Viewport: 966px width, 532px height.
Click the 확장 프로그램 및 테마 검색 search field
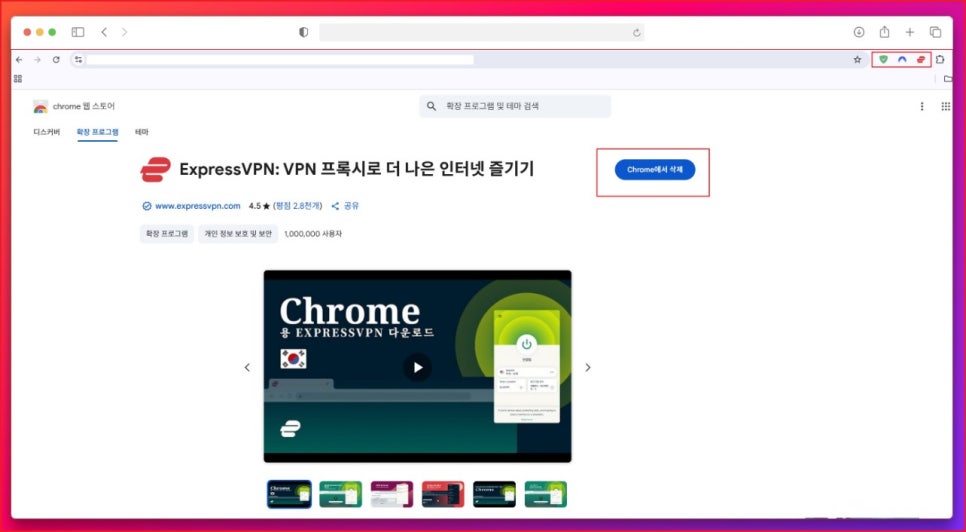pos(515,106)
